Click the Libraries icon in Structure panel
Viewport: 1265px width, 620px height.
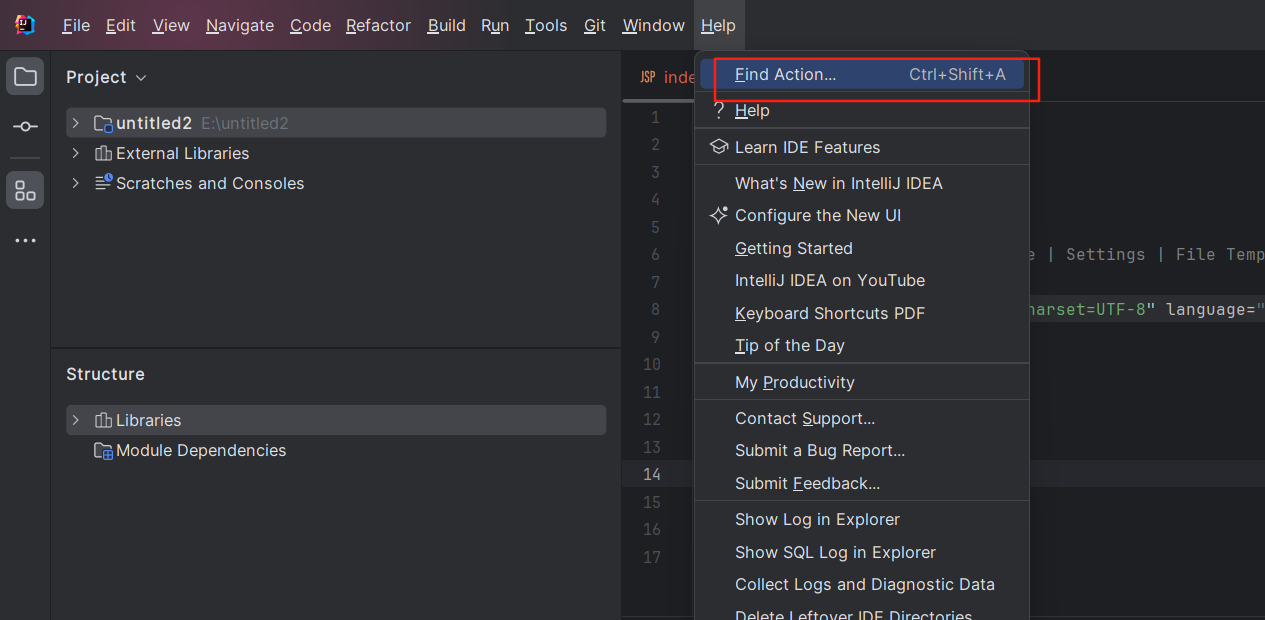103,420
